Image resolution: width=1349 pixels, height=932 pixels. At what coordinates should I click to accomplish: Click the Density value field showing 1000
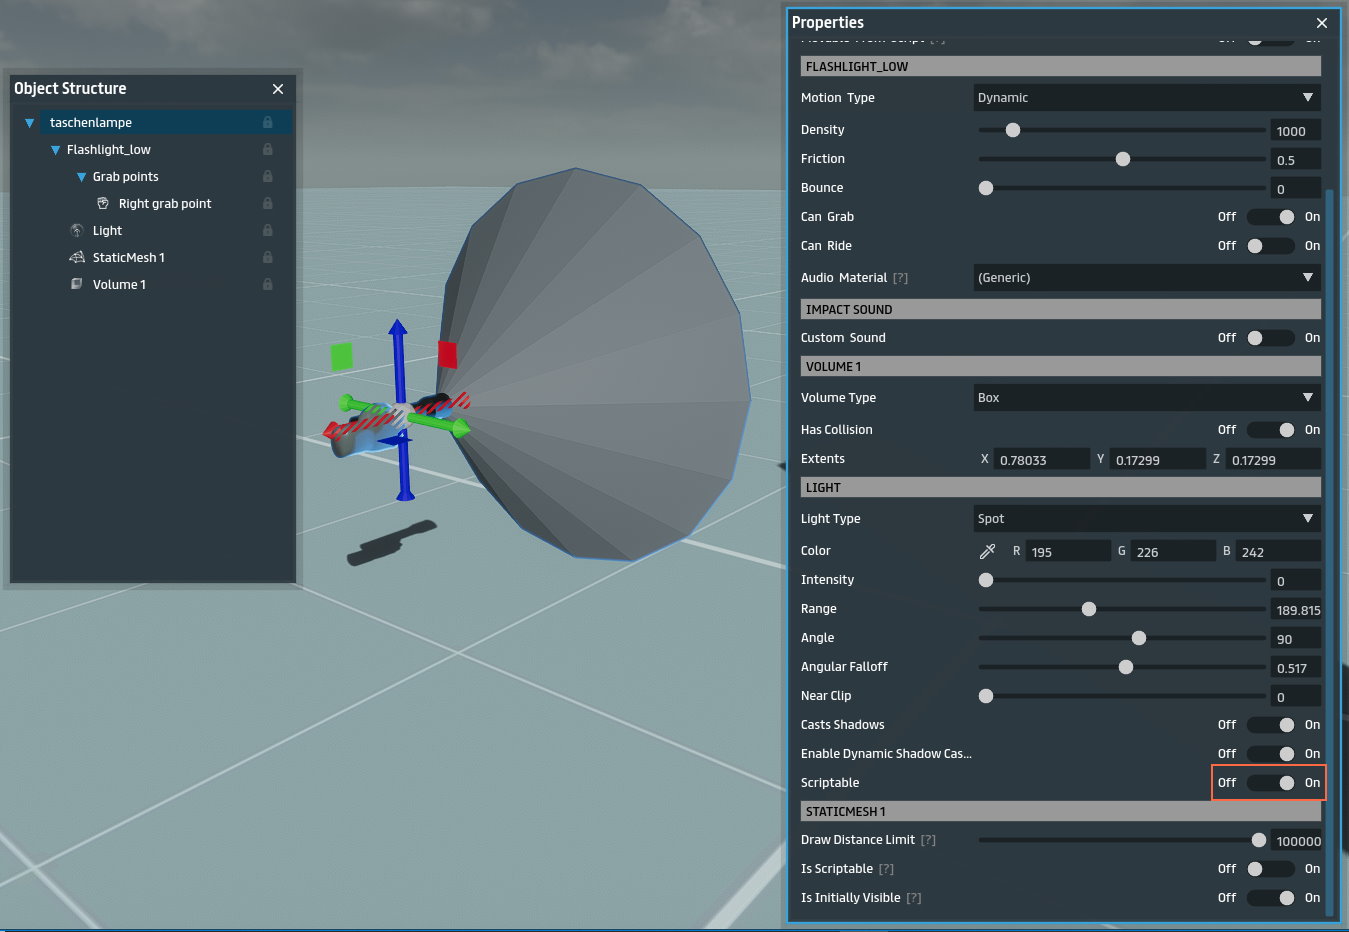(1296, 131)
